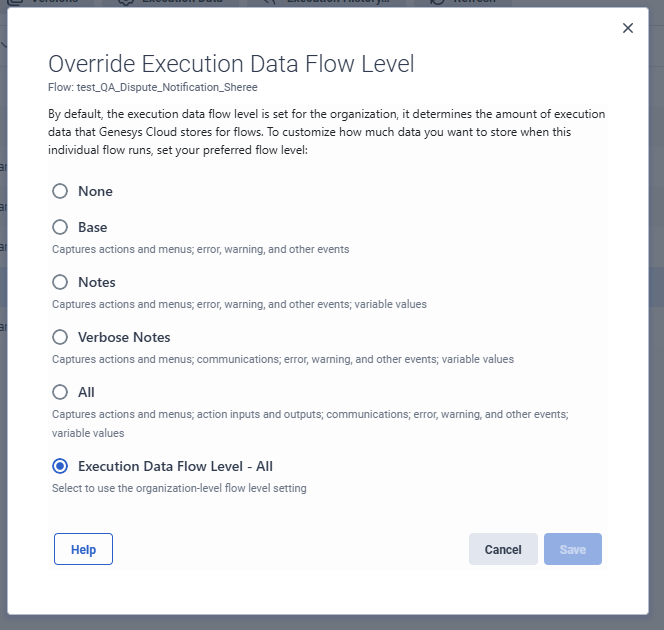Select the Notes radio button circle
664x630 pixels.
coord(60,282)
